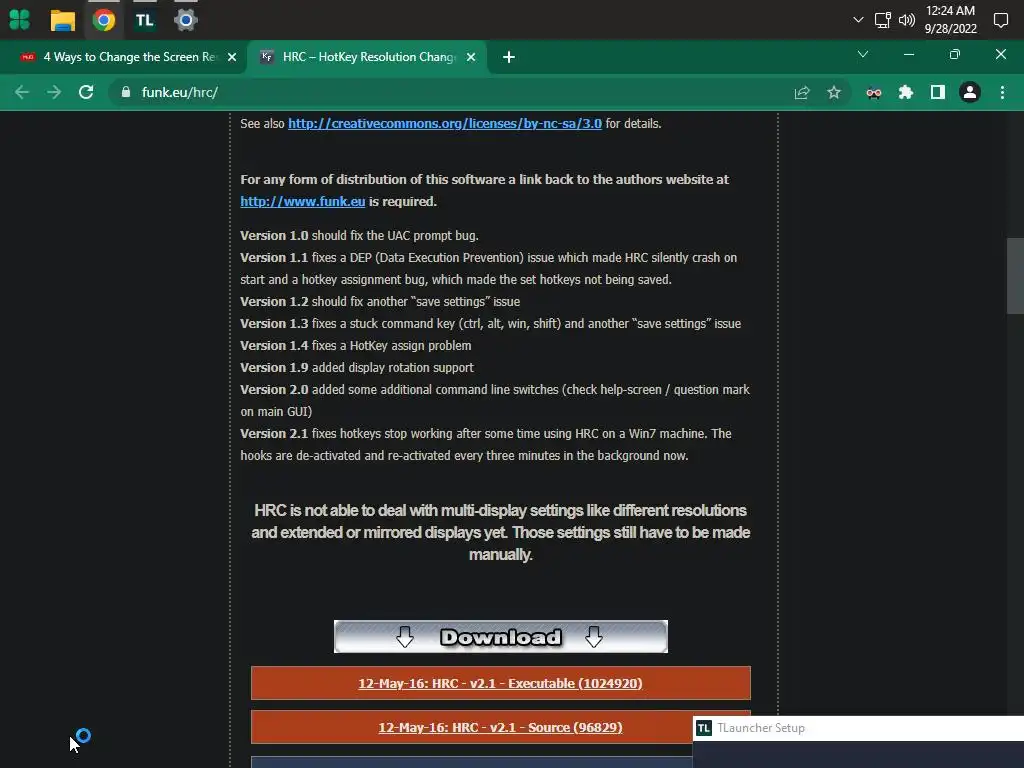Open the notification center icon
Viewport: 1024px width, 768px height.
[1000, 20]
